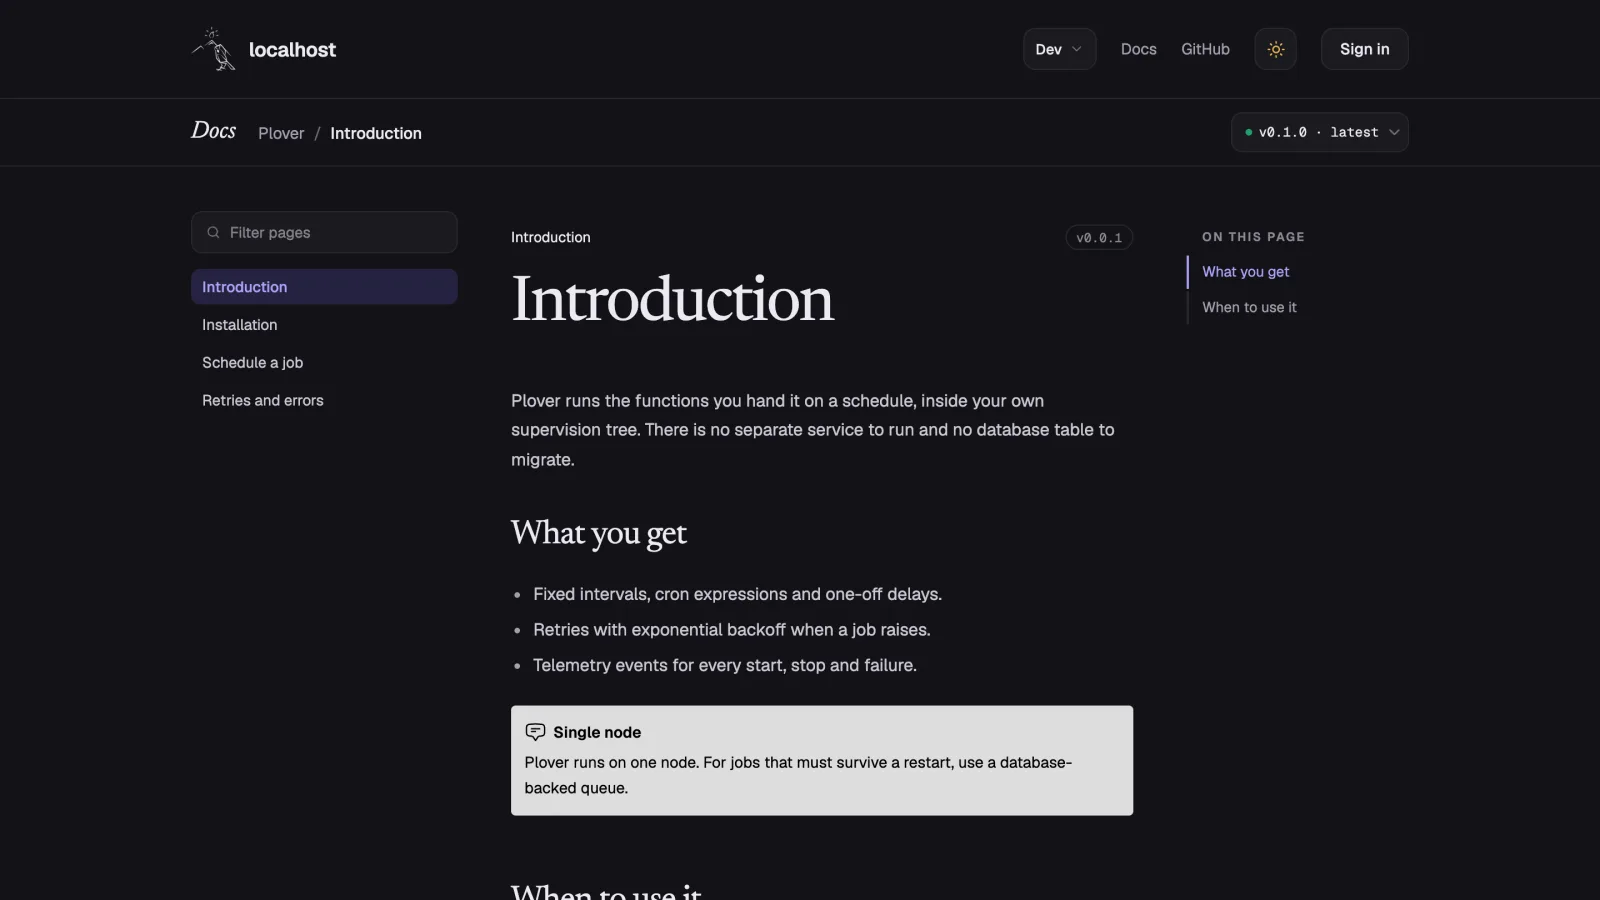This screenshot has width=1600, height=900.
Task: Select Plover in the breadcrumb
Action: point(281,133)
